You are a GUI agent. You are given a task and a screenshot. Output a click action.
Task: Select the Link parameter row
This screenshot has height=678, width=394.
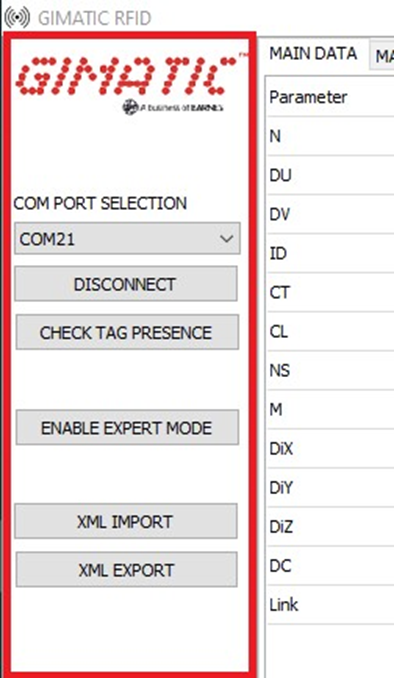(x=330, y=604)
